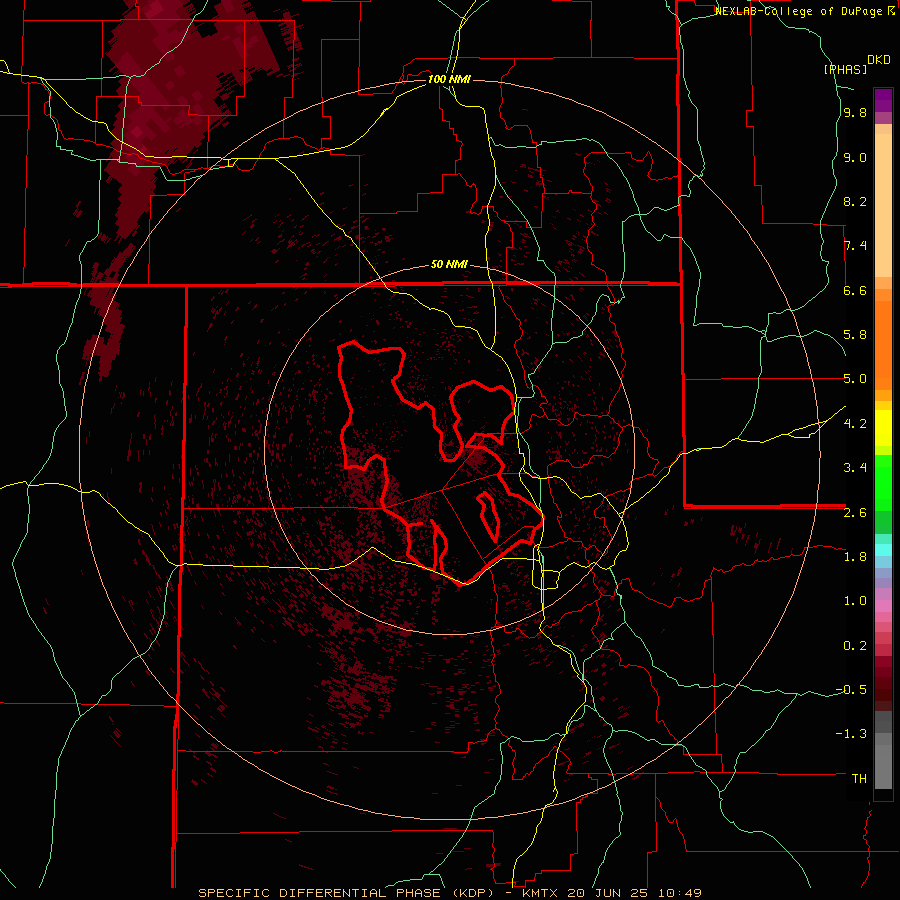Click the TH label on the scale
Image resolution: width=900 pixels, height=900 pixels.
coord(859,779)
